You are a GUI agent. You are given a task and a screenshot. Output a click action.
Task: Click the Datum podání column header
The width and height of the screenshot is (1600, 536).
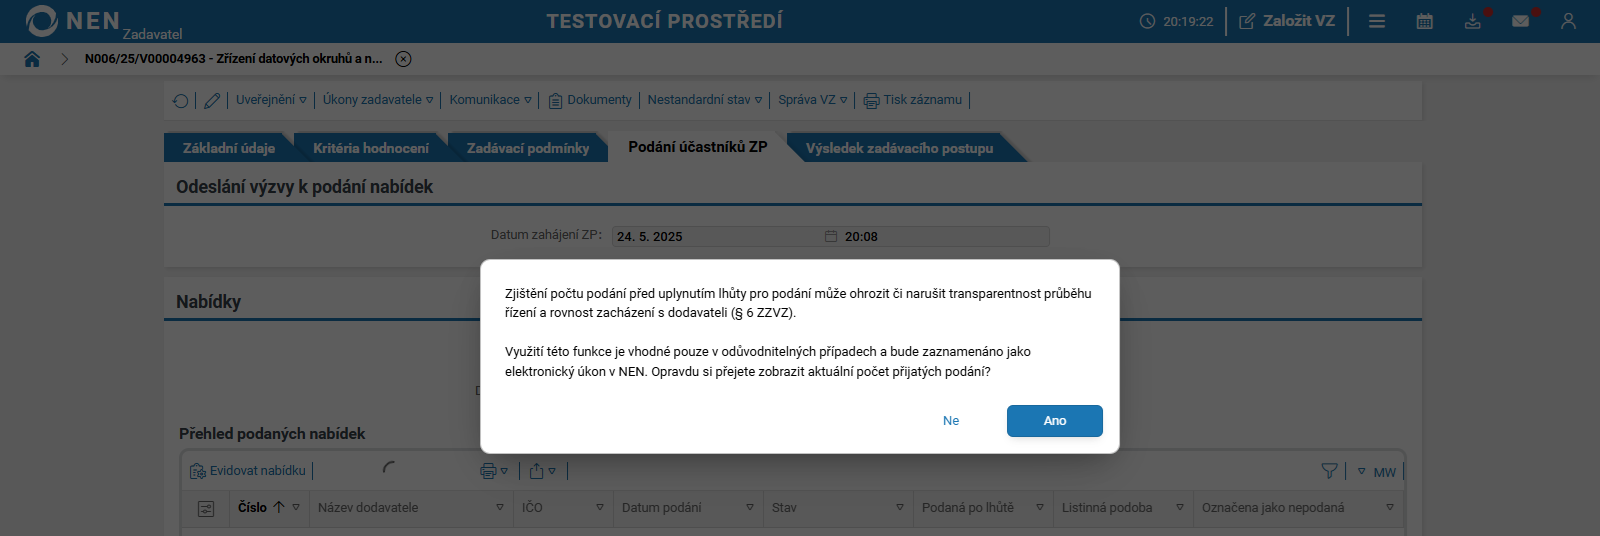click(x=661, y=508)
